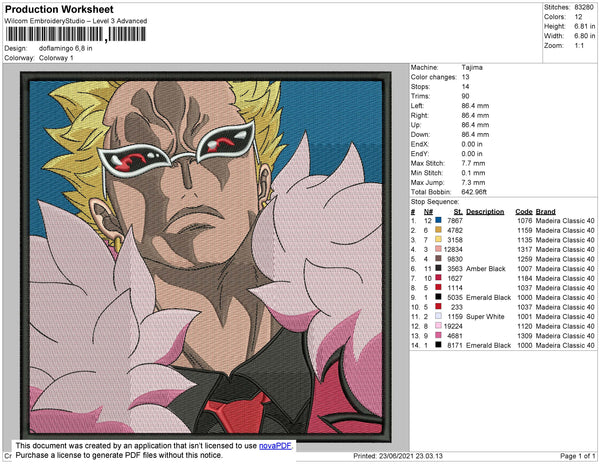The image size is (600, 464).
Task: Click the Color changes value '13'
Action: point(465,77)
